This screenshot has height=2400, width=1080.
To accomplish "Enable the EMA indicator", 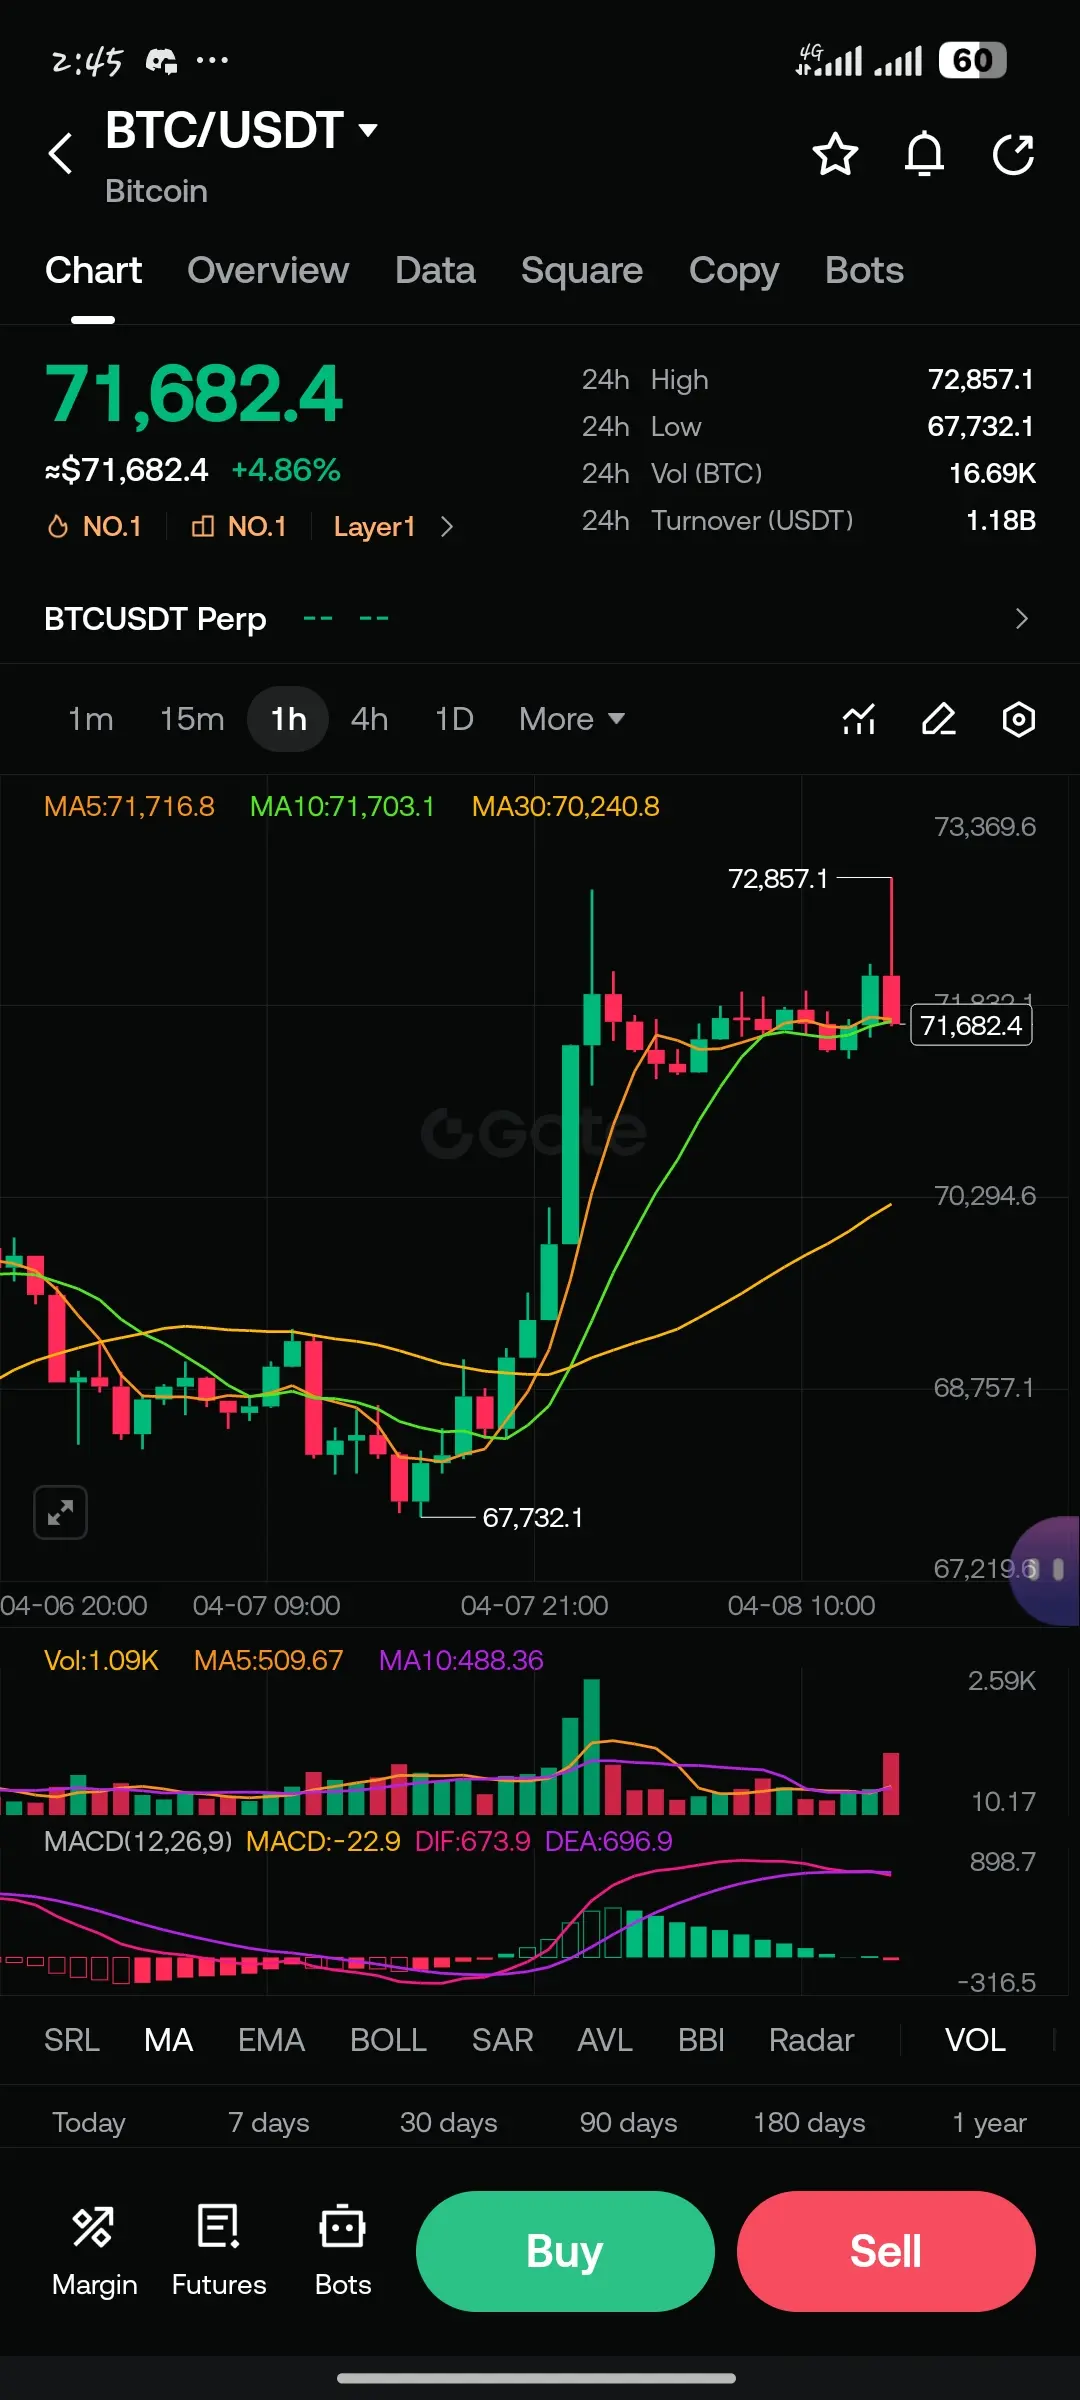I will [x=271, y=2040].
